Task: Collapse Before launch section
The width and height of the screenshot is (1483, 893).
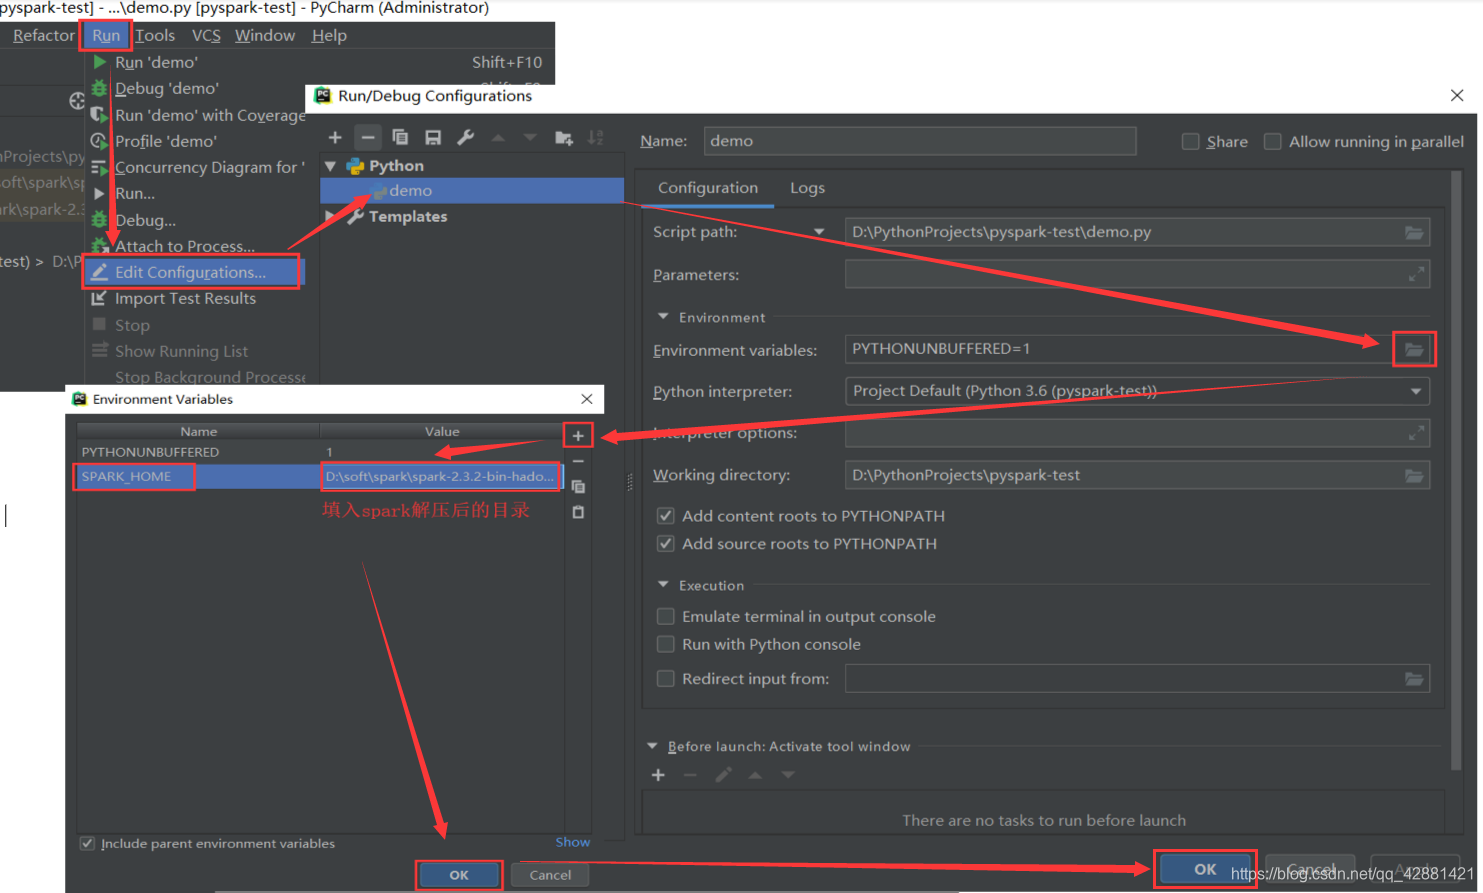Action: (x=652, y=746)
